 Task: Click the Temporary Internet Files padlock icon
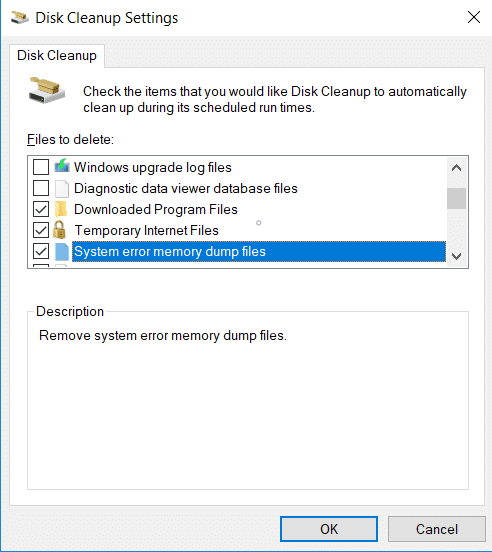click(x=59, y=230)
